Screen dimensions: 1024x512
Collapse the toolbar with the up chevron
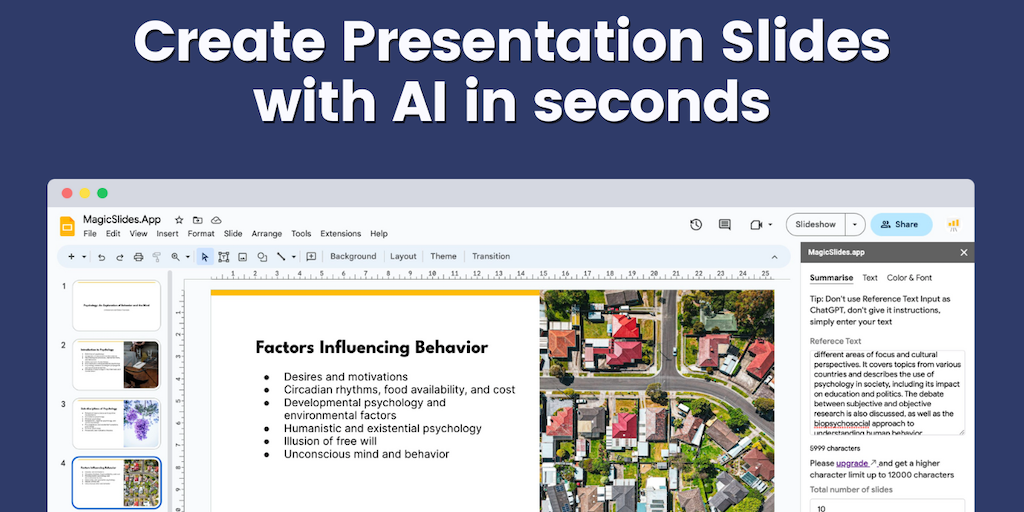[x=773, y=256]
